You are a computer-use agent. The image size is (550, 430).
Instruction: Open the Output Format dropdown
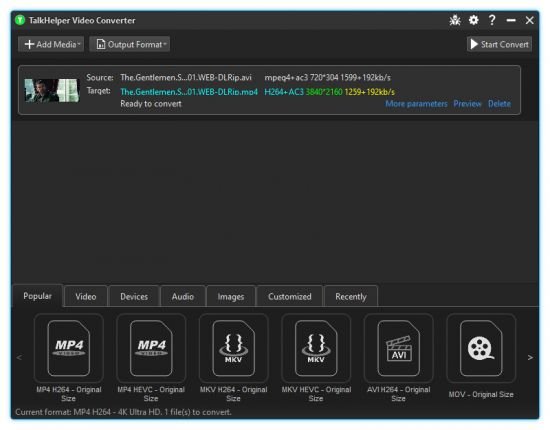(x=130, y=44)
